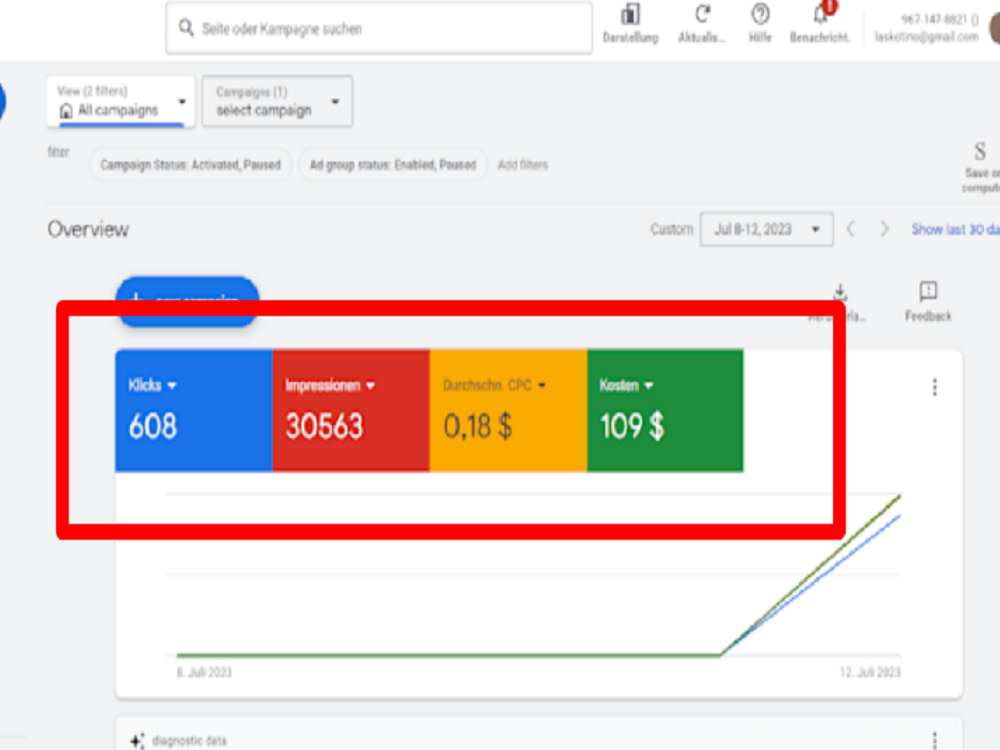Open the select campaign dropdown

(x=277, y=101)
